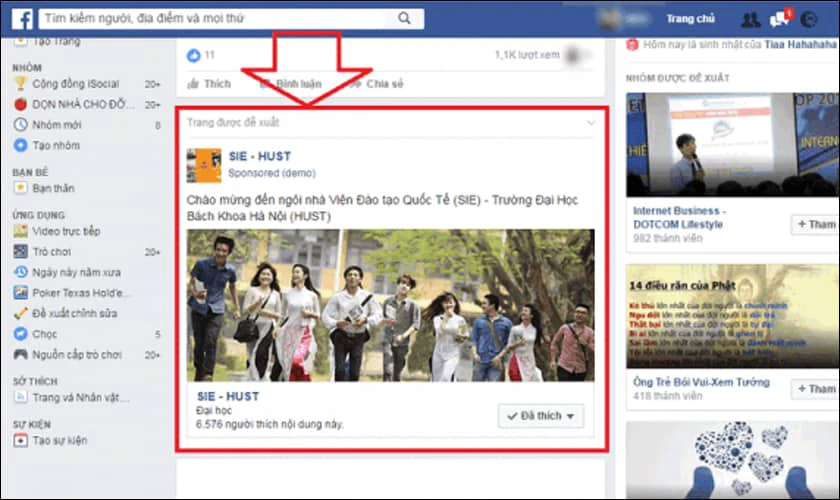
Task: Open the notifications globe icon
Action: point(808,20)
